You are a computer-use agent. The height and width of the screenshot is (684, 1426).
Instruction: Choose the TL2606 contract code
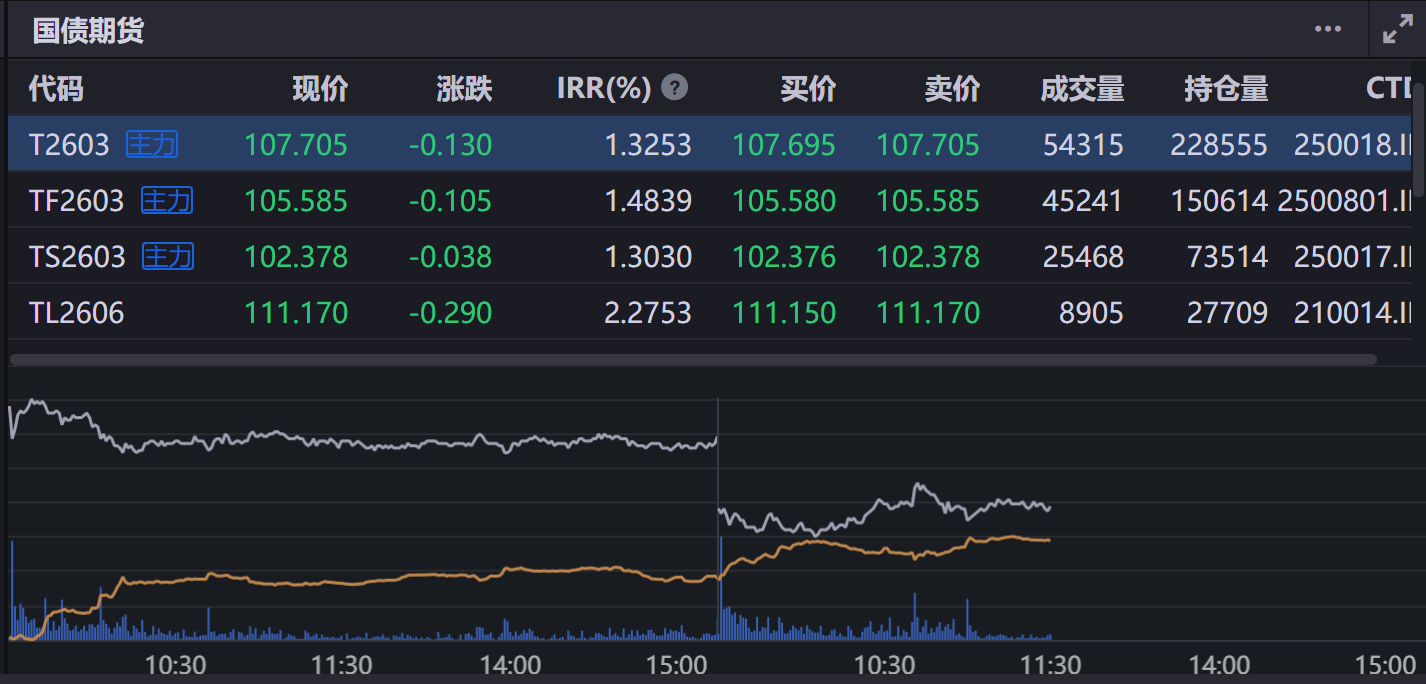[x=77, y=313]
